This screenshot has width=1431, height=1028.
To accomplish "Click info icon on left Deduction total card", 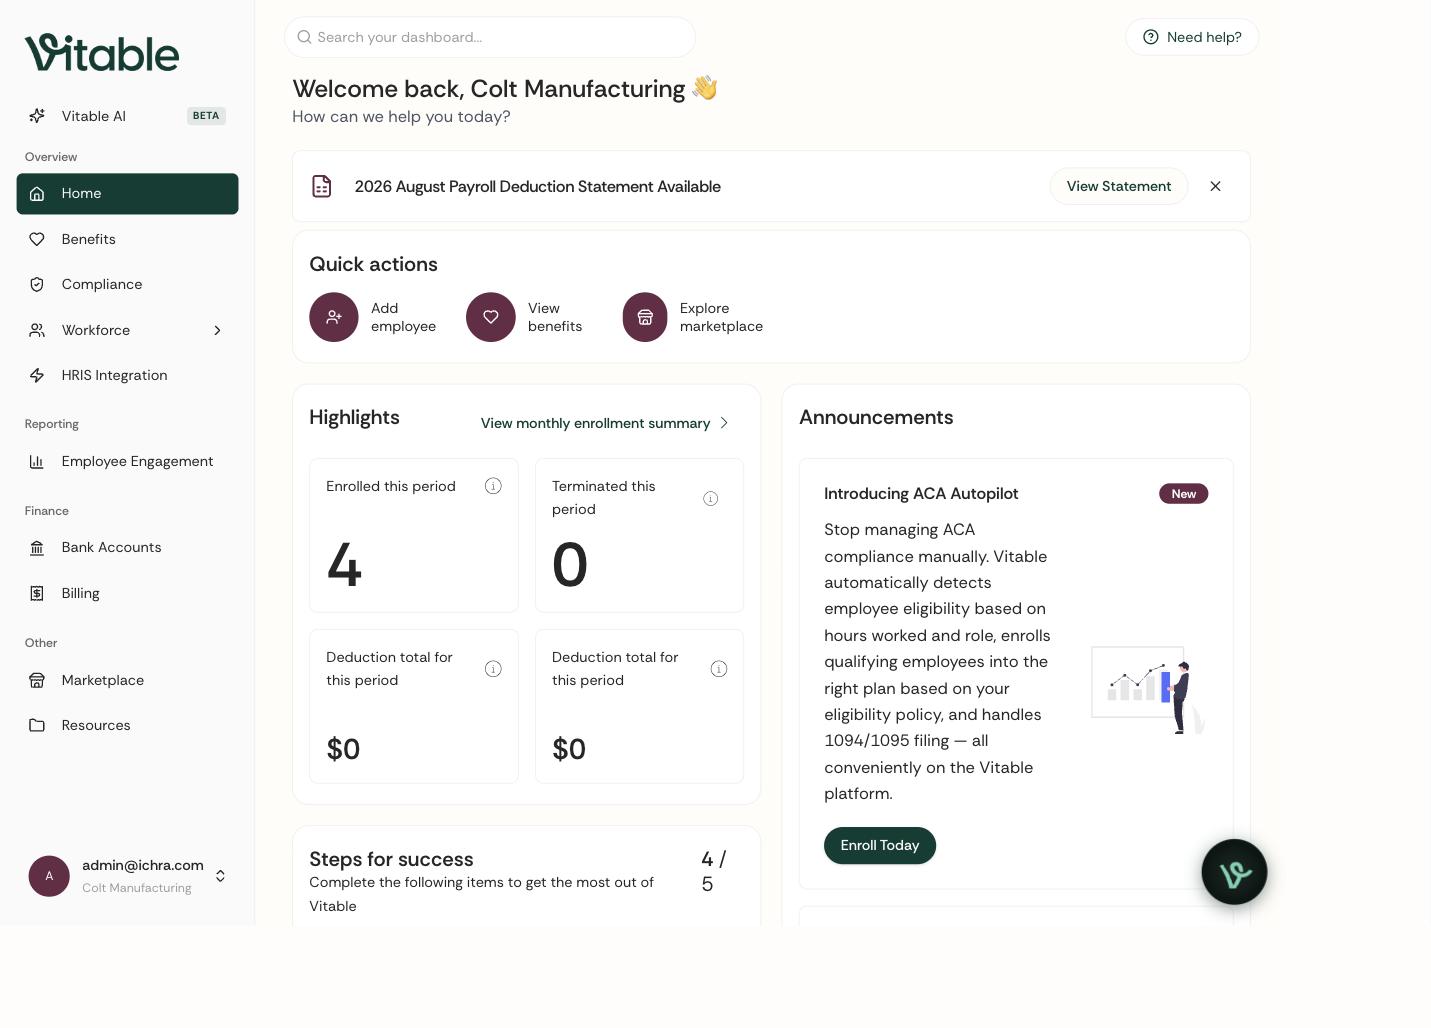I will 493,669.
